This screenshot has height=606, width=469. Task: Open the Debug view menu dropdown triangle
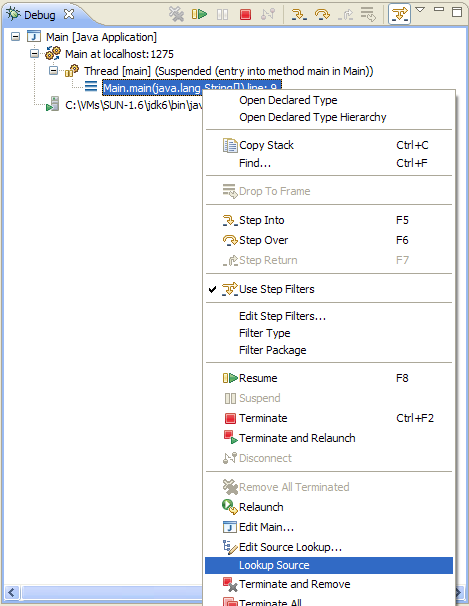(420, 10)
